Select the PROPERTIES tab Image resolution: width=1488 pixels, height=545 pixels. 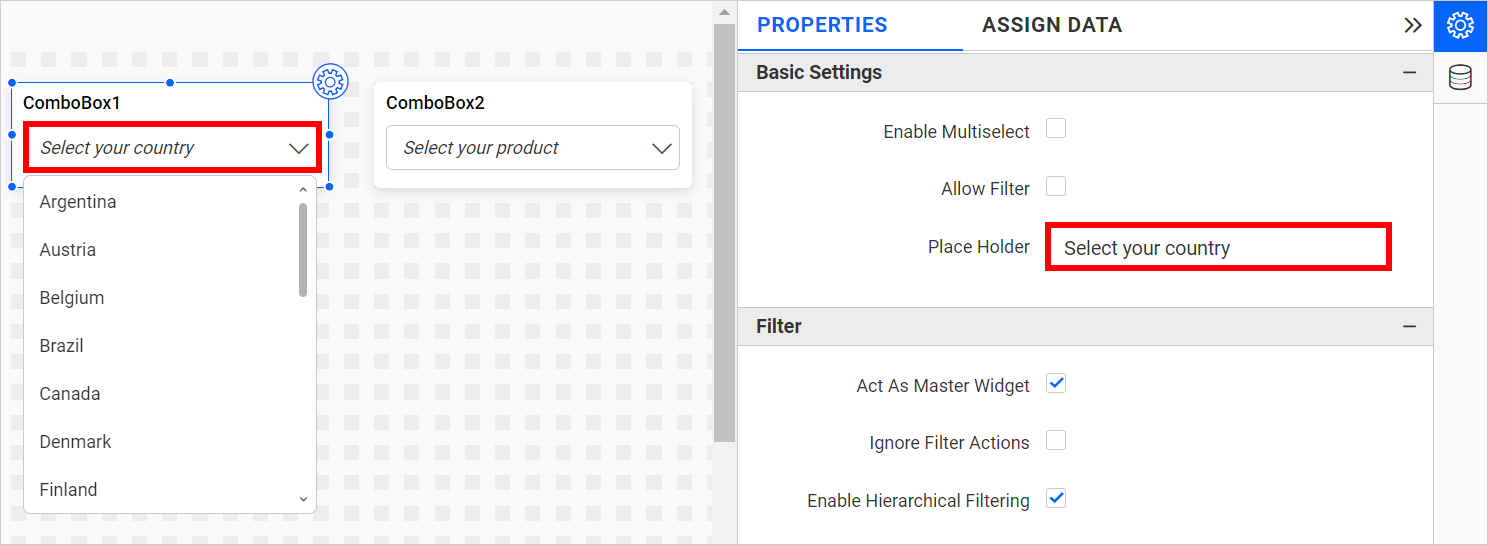pos(822,26)
